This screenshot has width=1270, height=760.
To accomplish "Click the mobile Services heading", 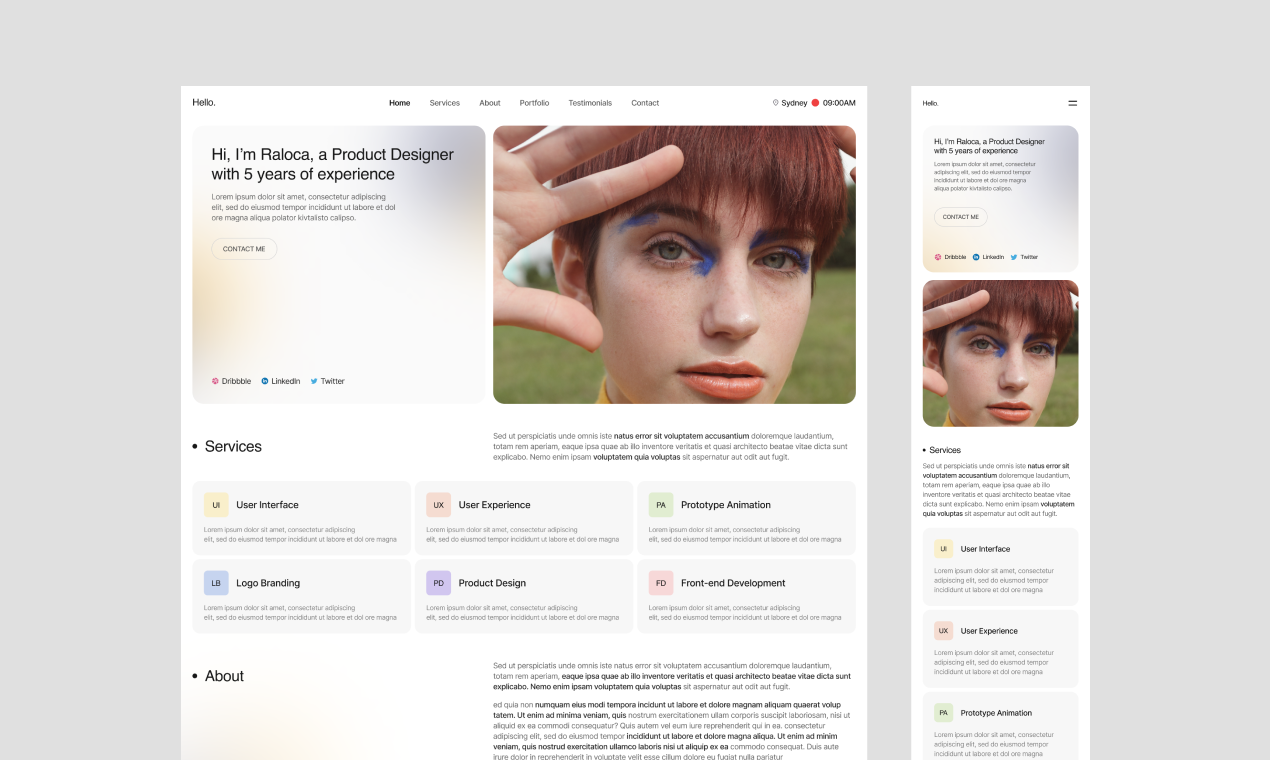I will [x=945, y=450].
